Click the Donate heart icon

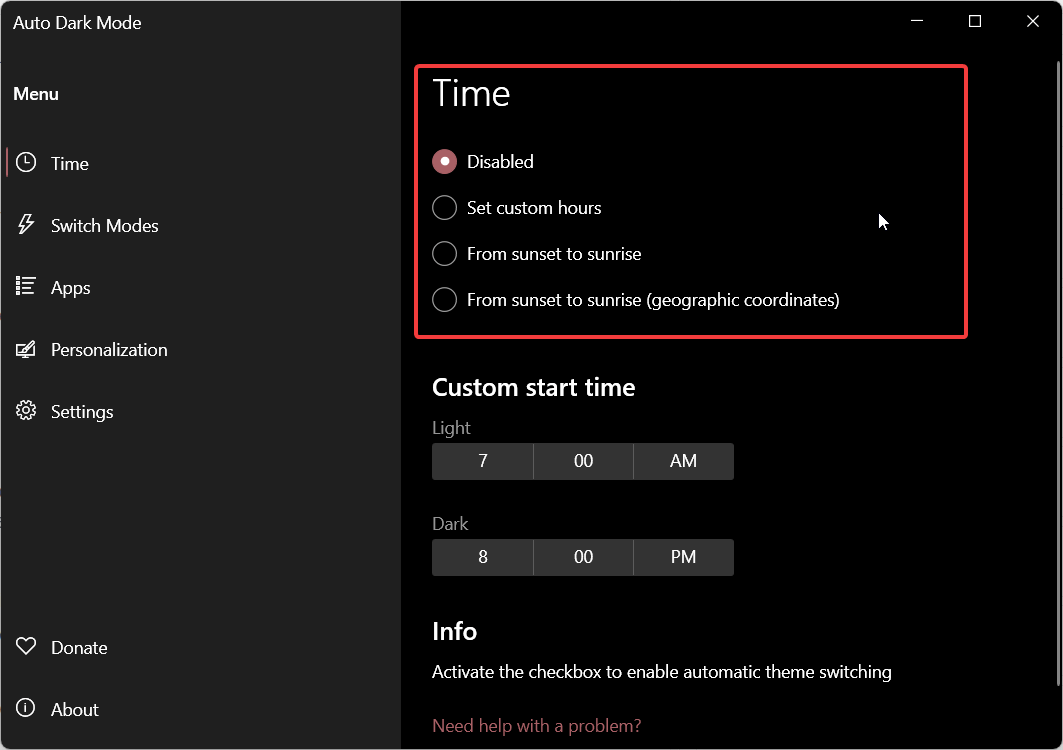26,646
